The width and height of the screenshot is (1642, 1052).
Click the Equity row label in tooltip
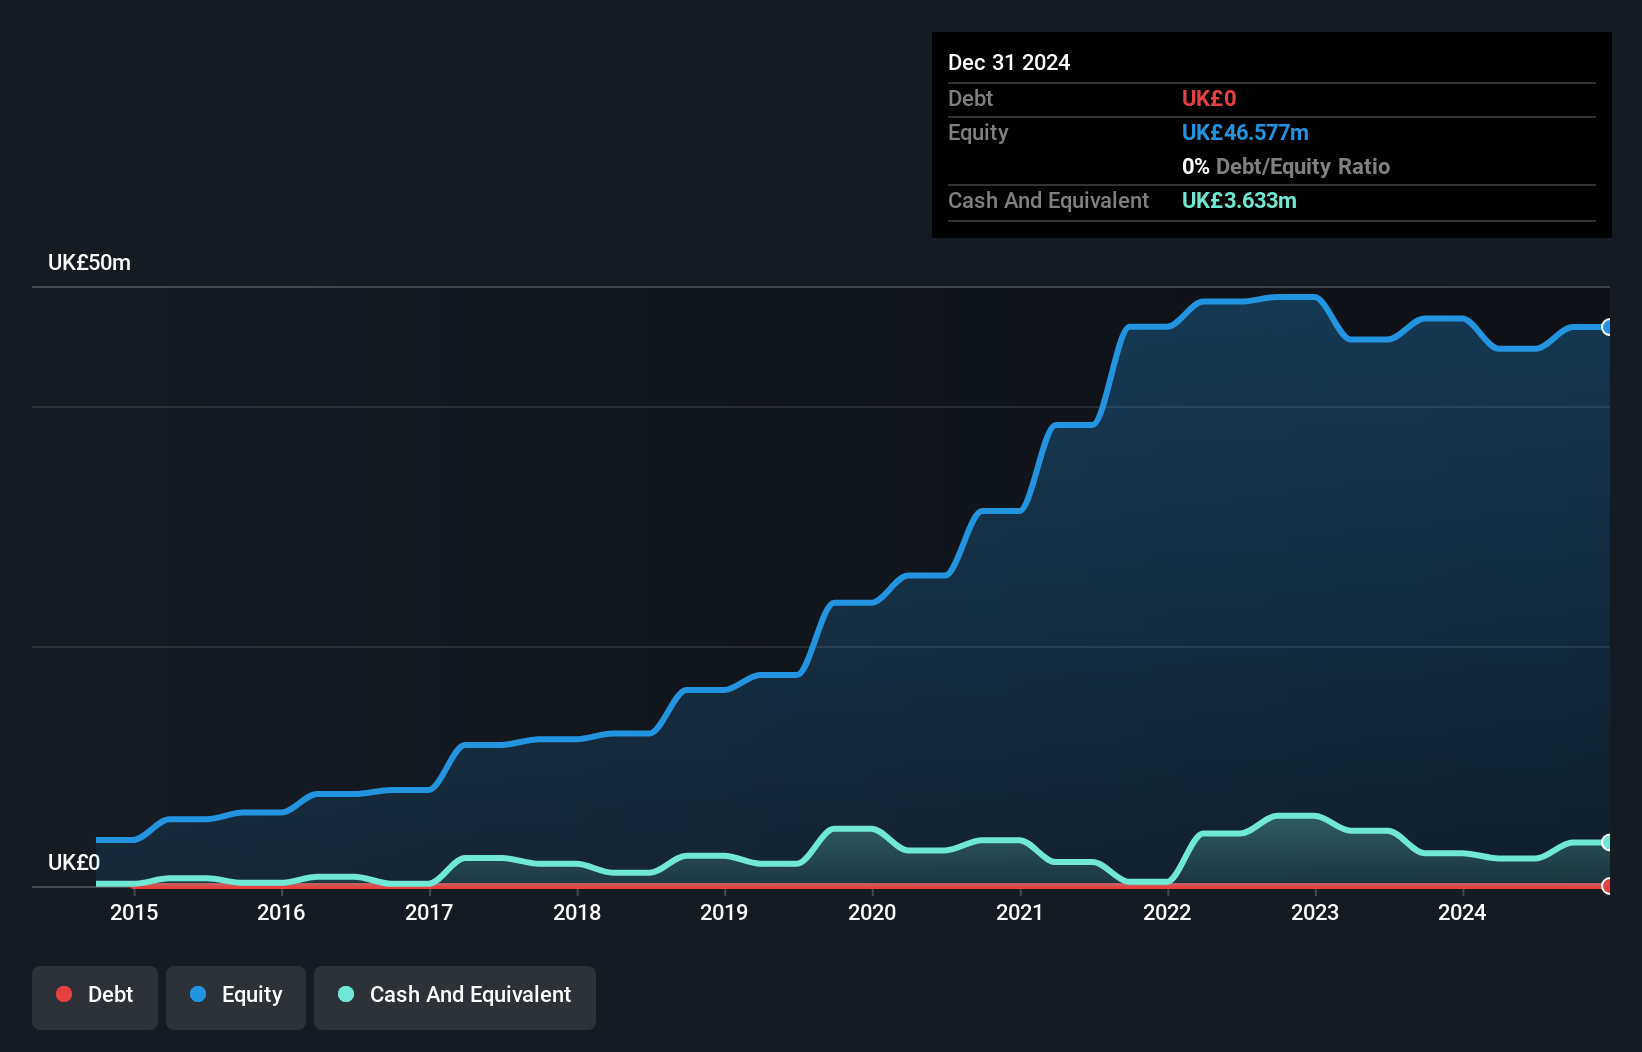pyautogui.click(x=978, y=132)
